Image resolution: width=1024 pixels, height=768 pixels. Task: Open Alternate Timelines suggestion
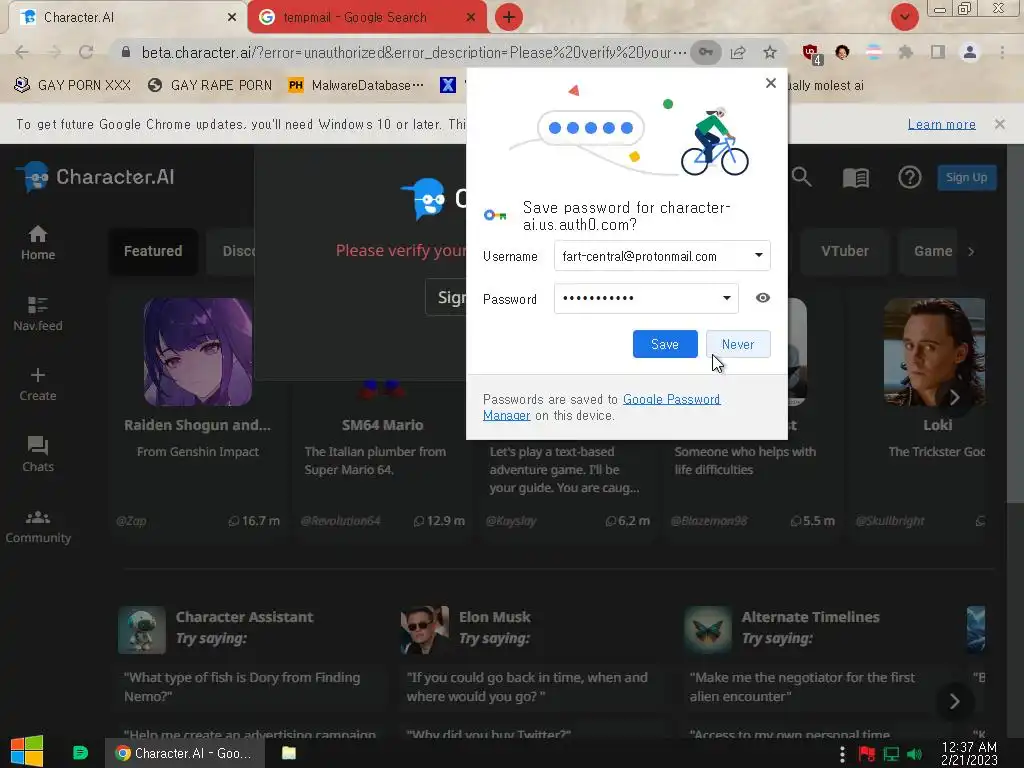[x=782, y=628]
